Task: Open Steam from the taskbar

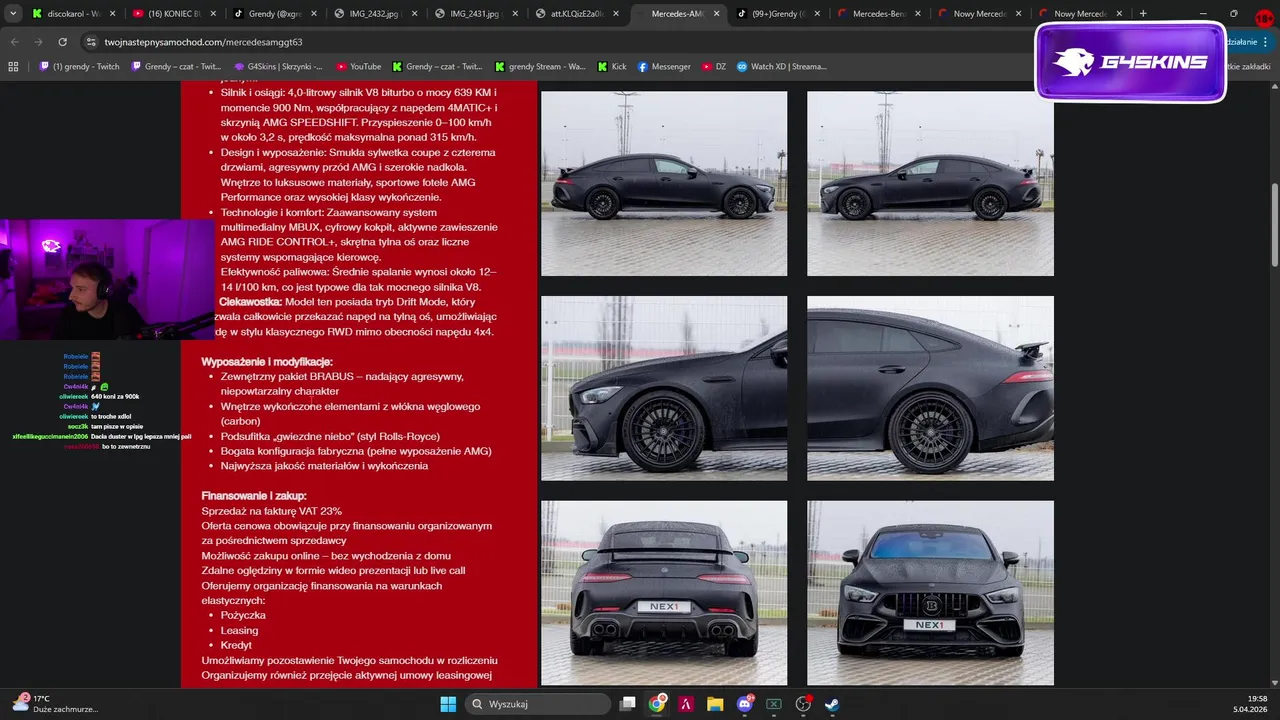Action: click(x=832, y=704)
